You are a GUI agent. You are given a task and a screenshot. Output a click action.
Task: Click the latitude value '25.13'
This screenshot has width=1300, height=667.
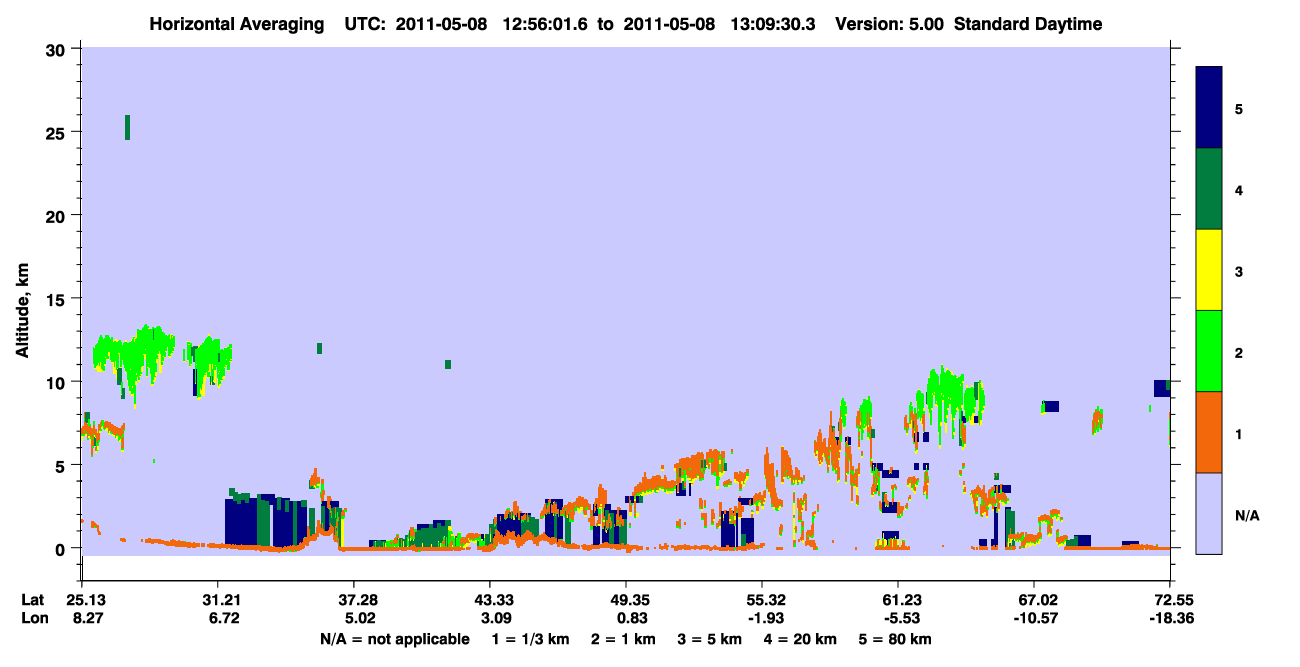[86, 600]
